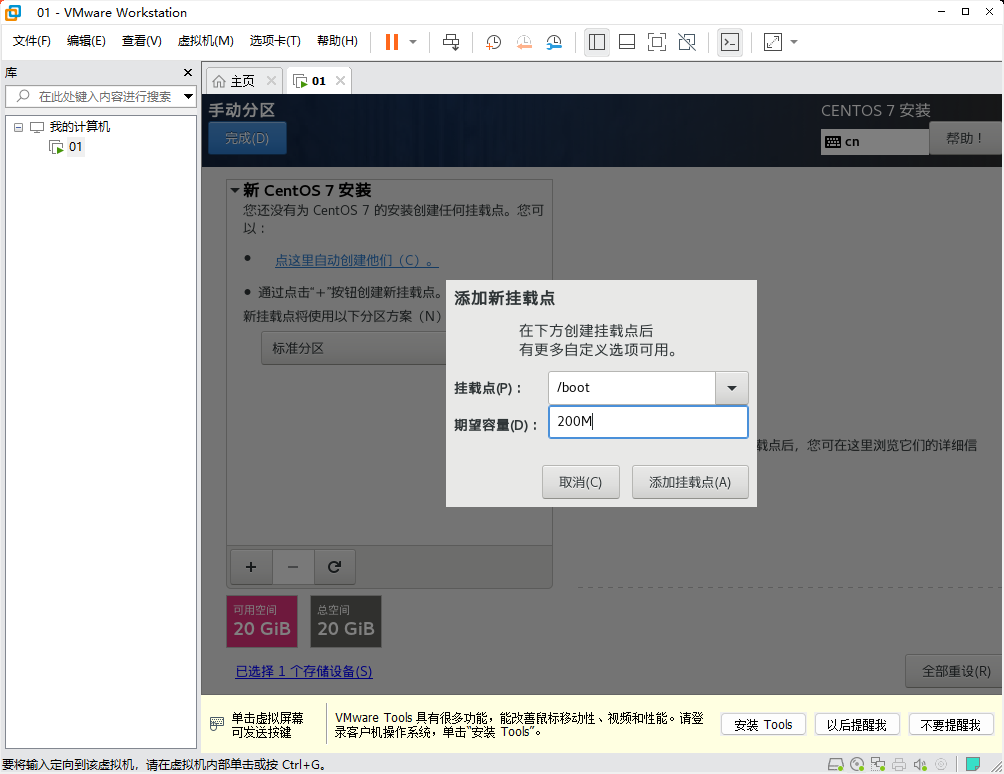Click the /boot mount point text field
The height and width of the screenshot is (774, 1004).
pos(631,388)
